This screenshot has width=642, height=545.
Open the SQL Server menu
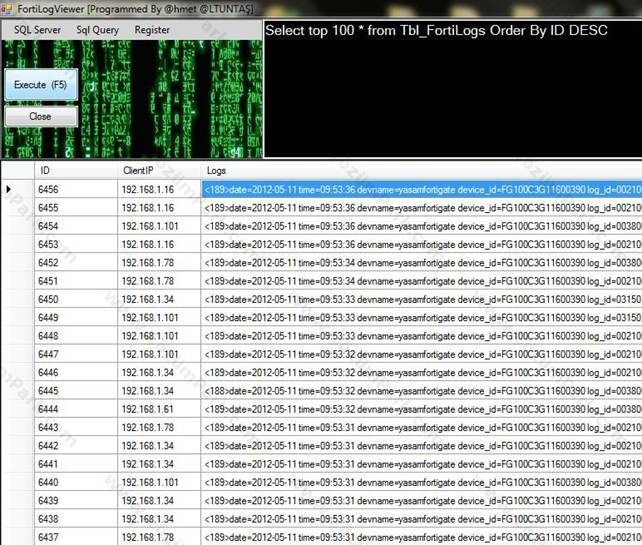click(x=37, y=30)
